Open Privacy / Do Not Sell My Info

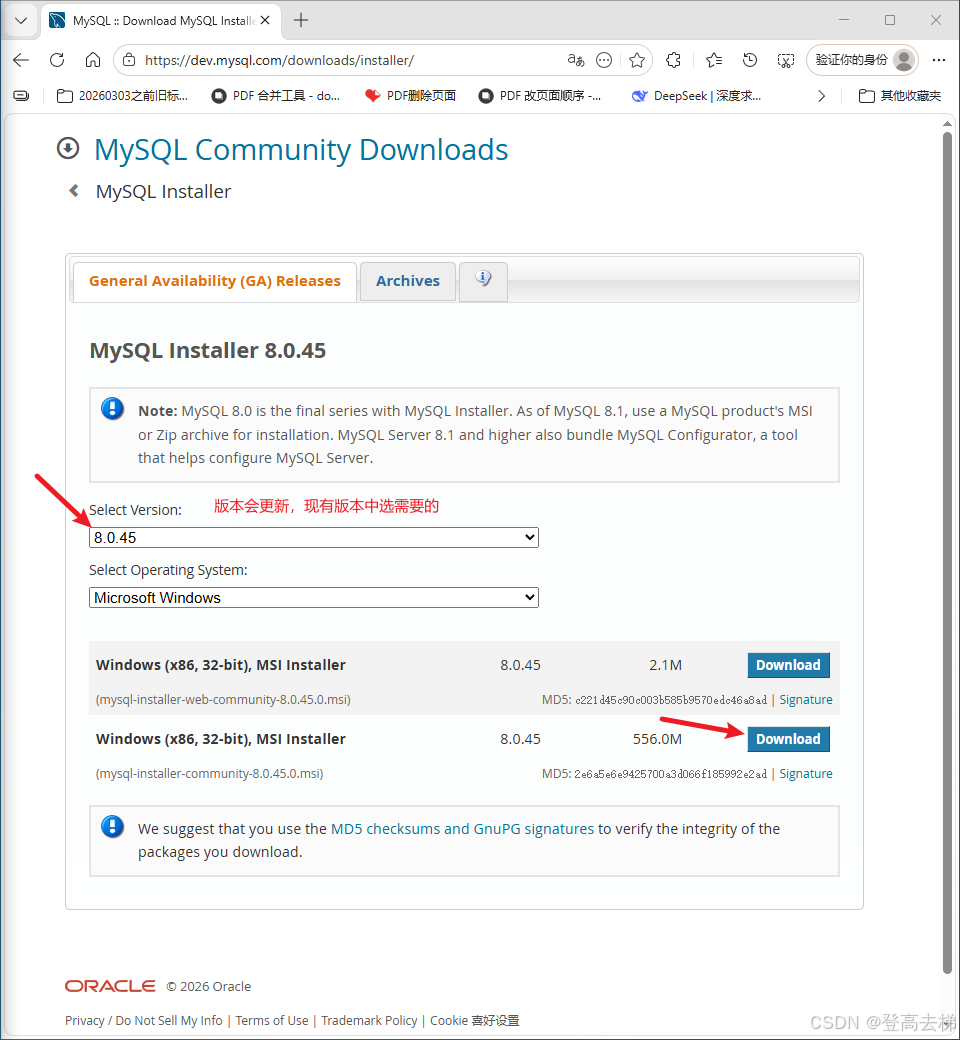pyautogui.click(x=143, y=1021)
